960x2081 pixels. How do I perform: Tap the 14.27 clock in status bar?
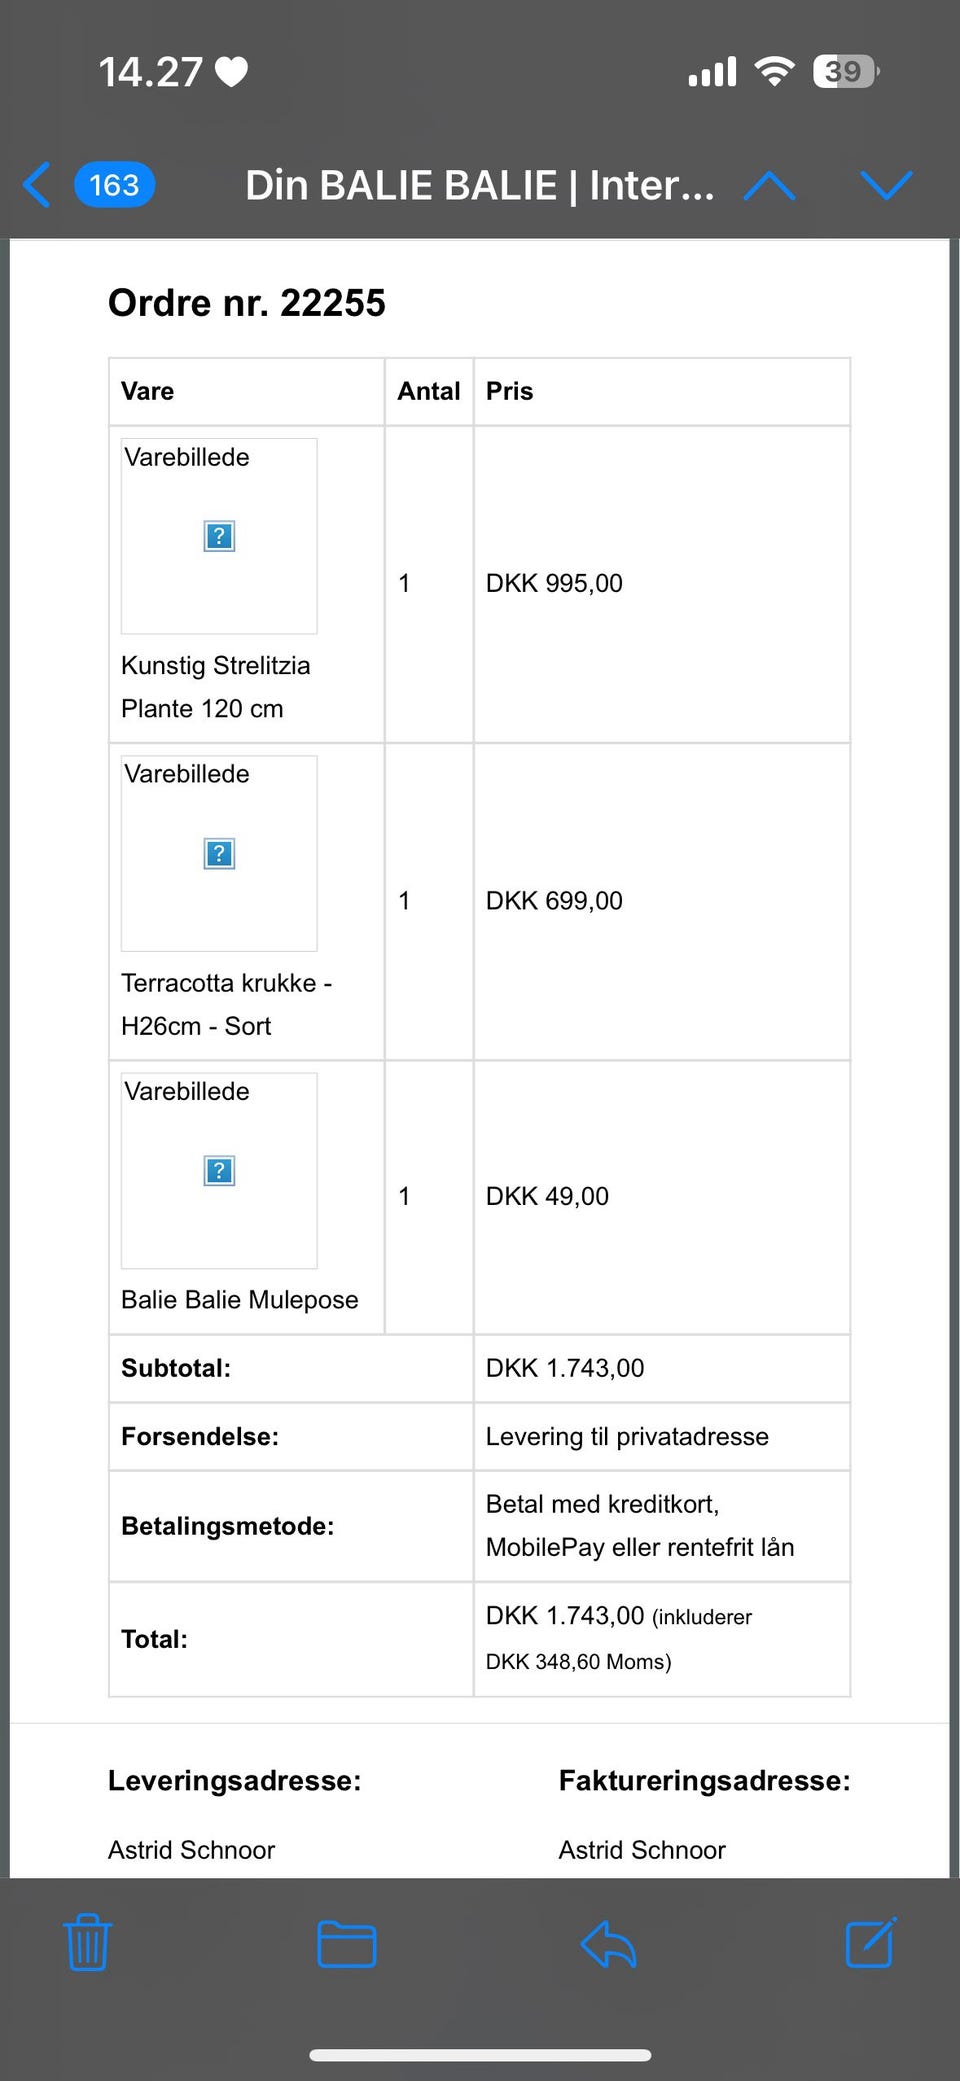[x=150, y=72]
